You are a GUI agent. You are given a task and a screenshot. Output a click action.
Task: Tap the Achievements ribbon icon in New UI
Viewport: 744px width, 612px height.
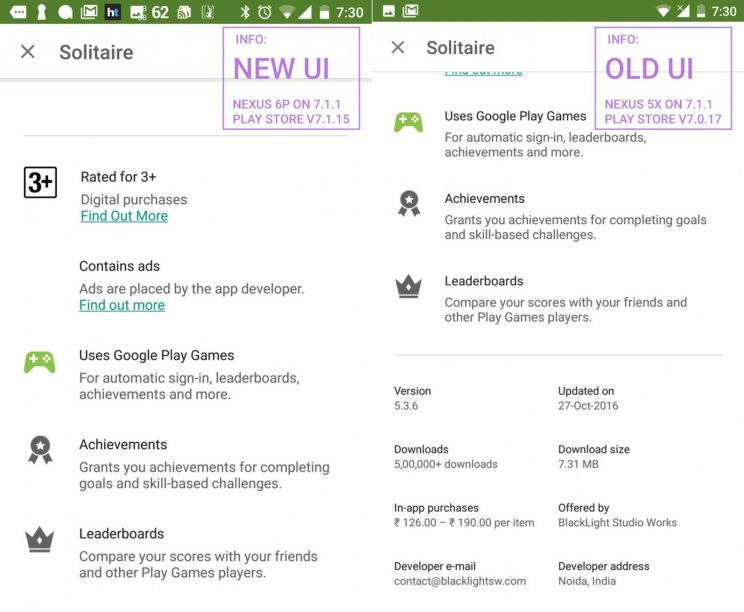40,450
